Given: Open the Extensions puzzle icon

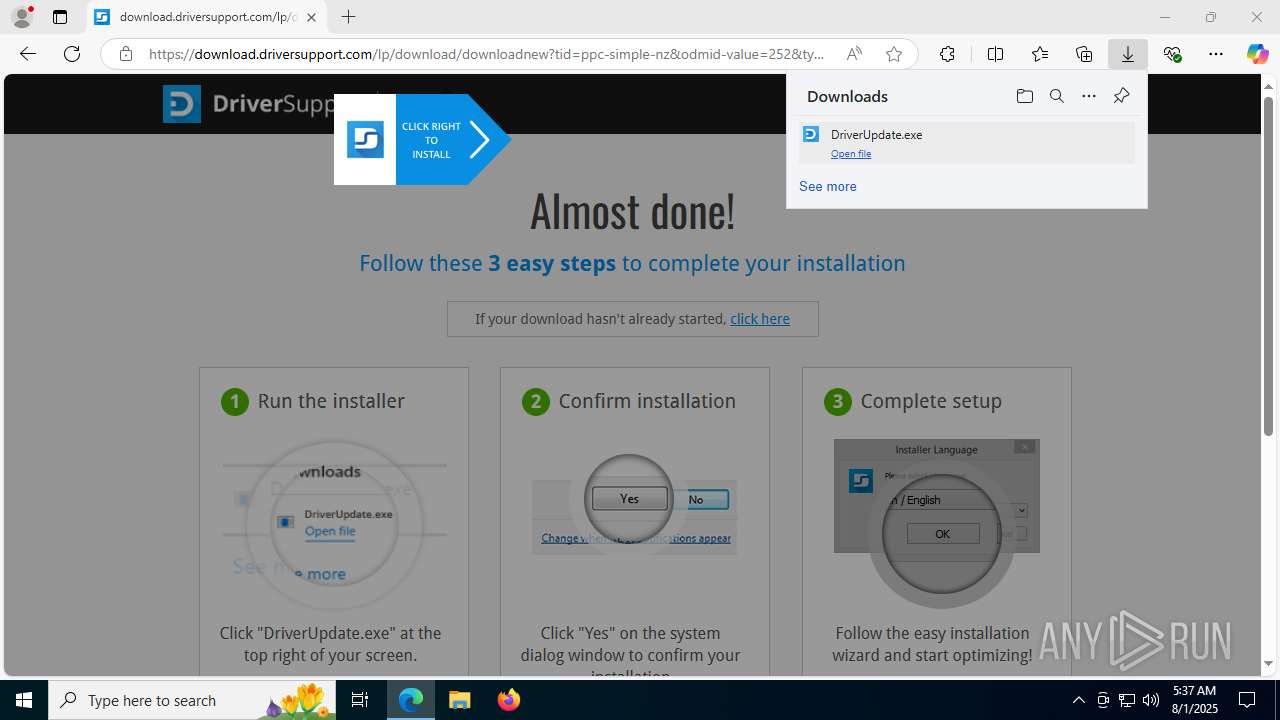Looking at the screenshot, I should (947, 54).
